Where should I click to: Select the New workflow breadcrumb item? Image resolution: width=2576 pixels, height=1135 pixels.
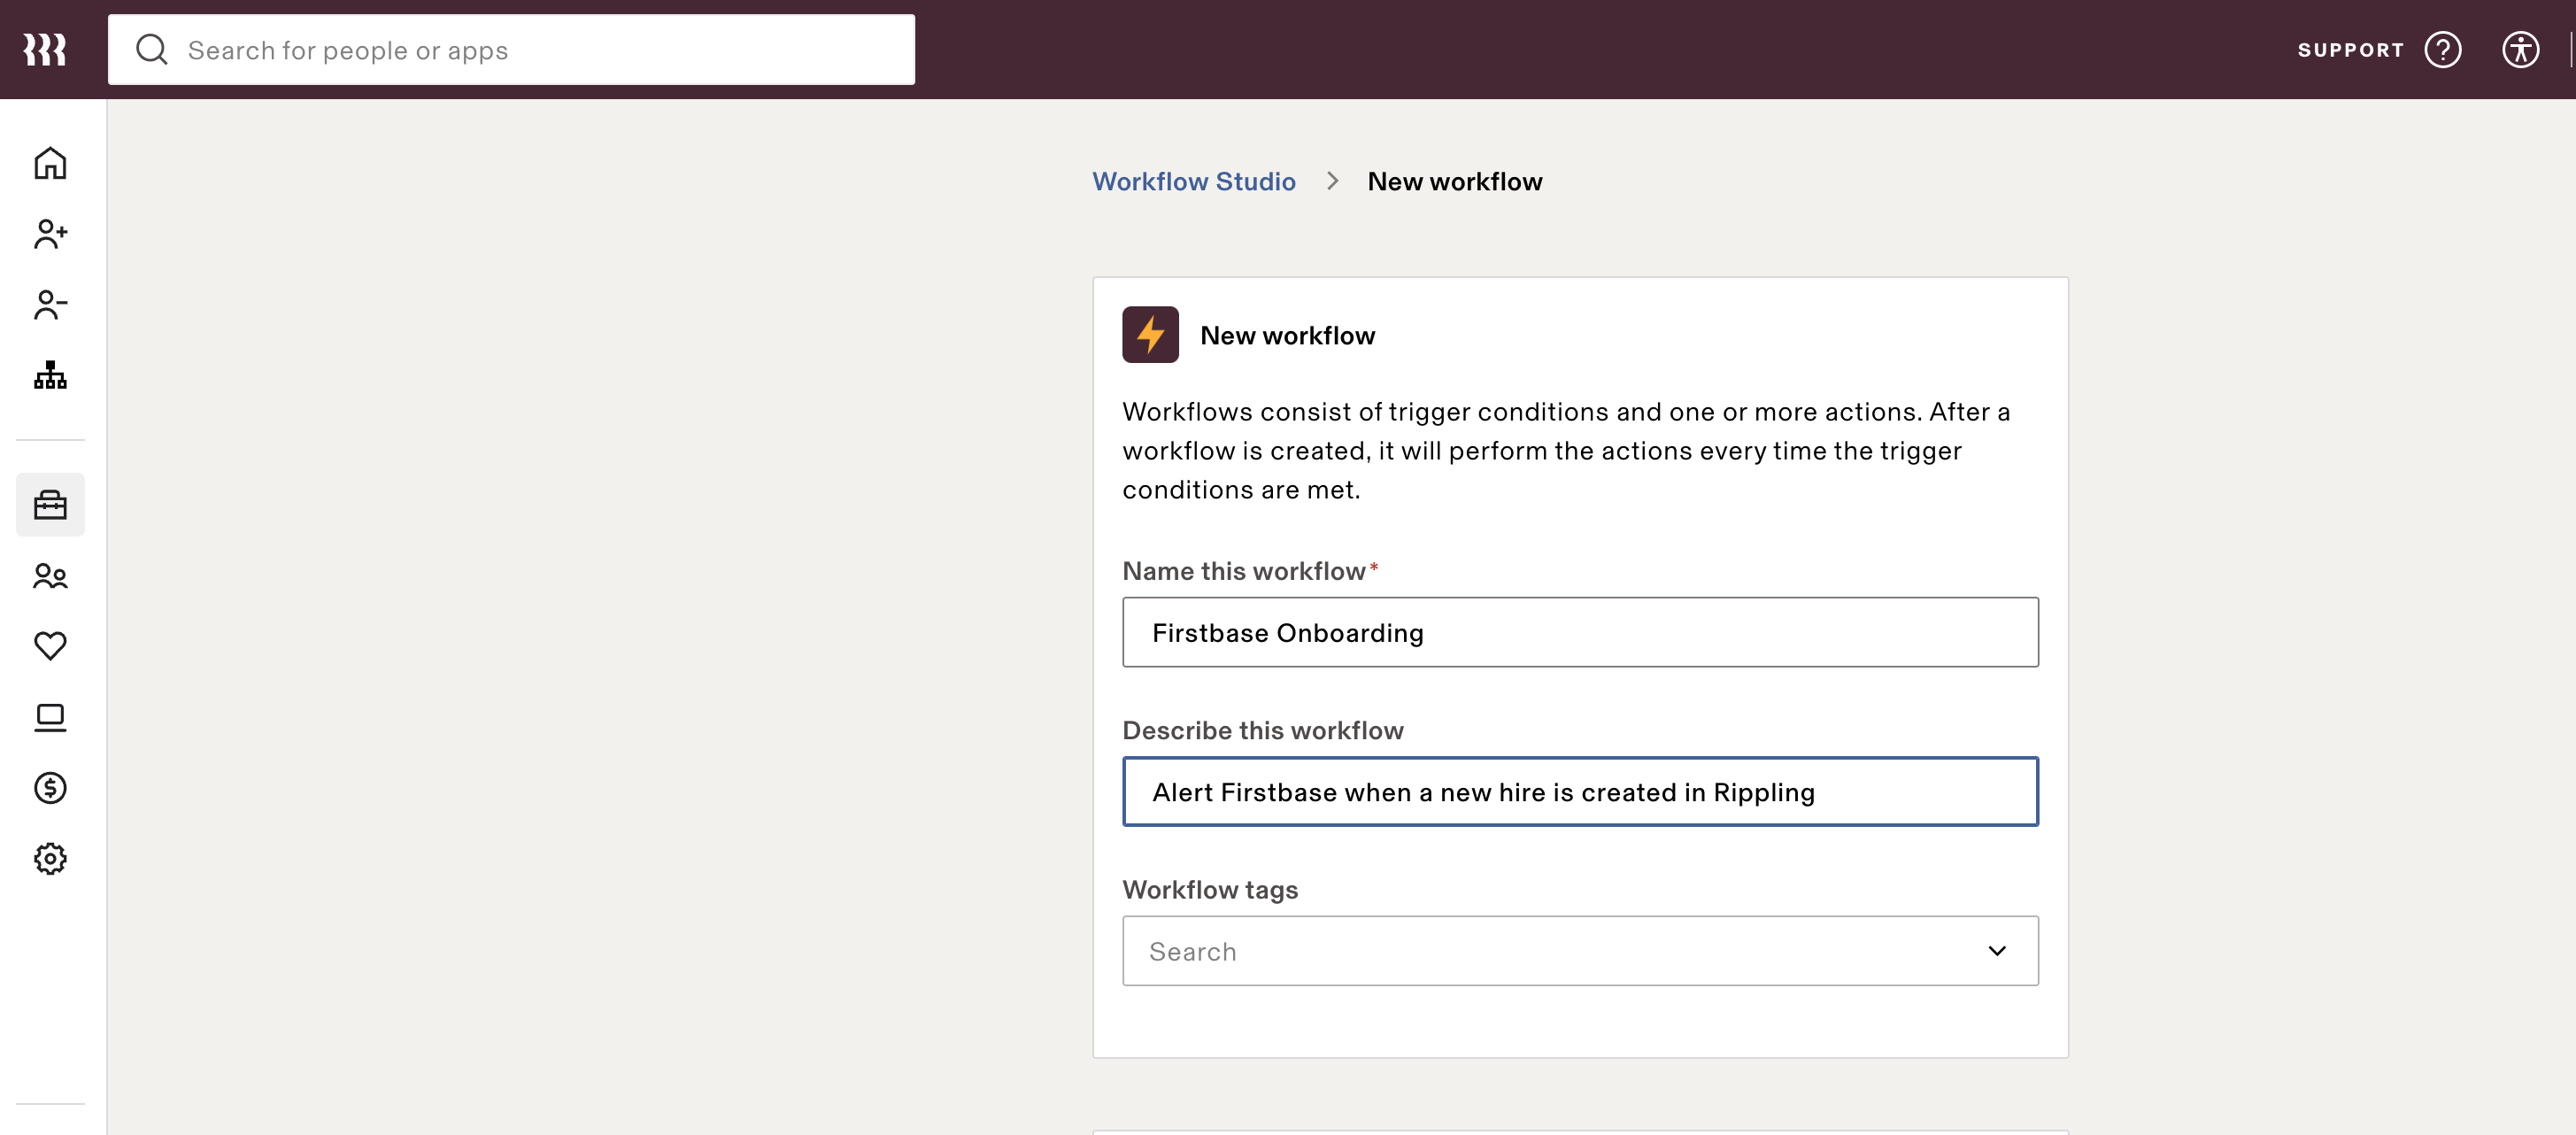(x=1454, y=181)
